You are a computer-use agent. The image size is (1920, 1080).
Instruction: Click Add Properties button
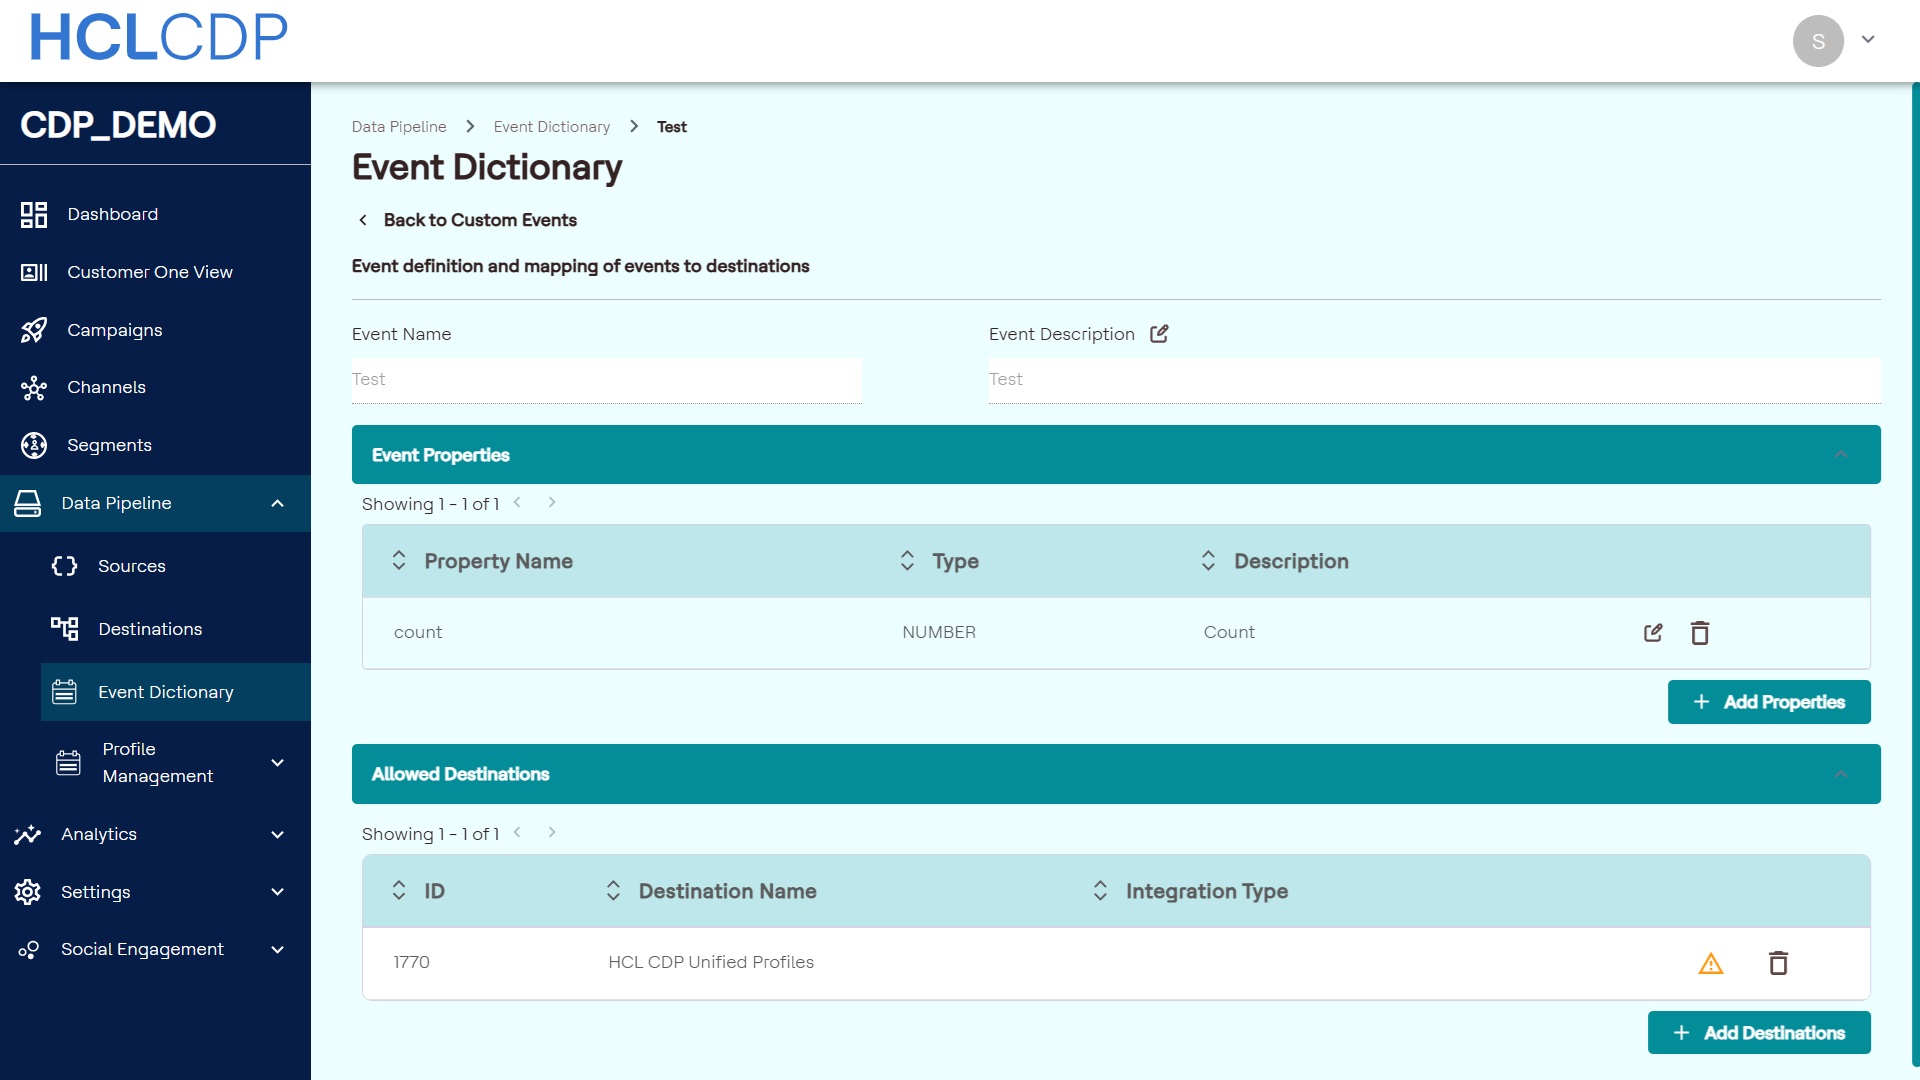click(1768, 702)
